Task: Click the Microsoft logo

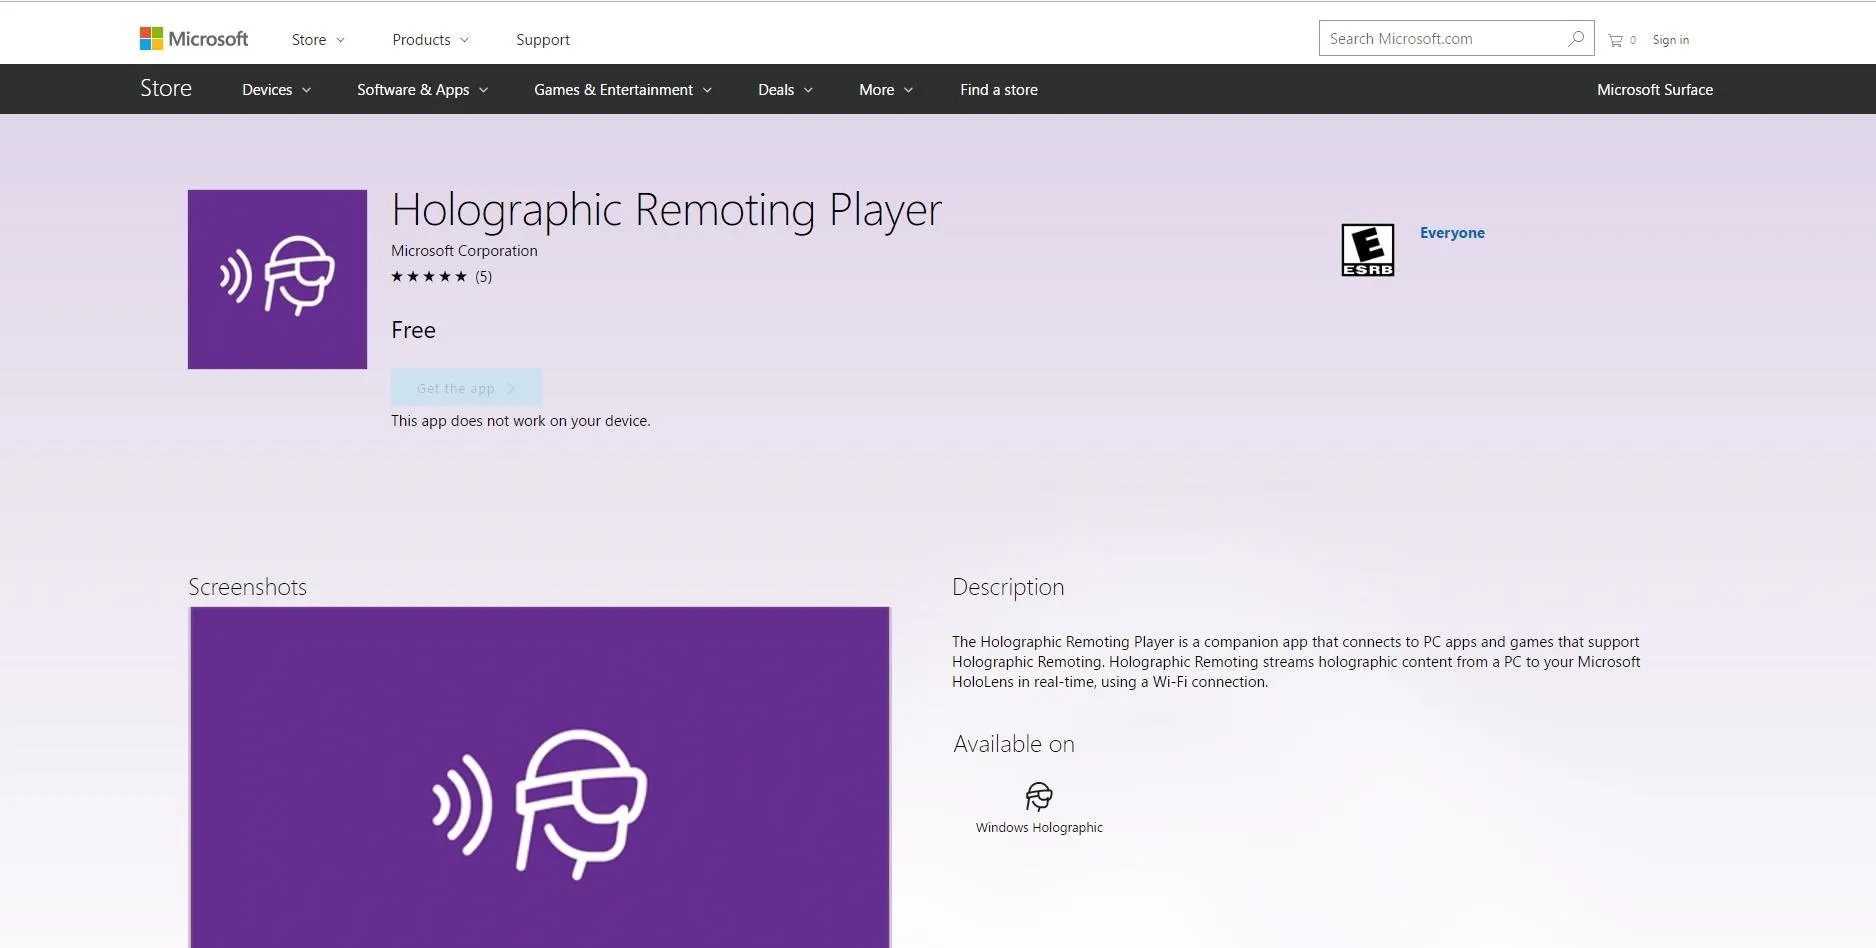Action: [194, 39]
